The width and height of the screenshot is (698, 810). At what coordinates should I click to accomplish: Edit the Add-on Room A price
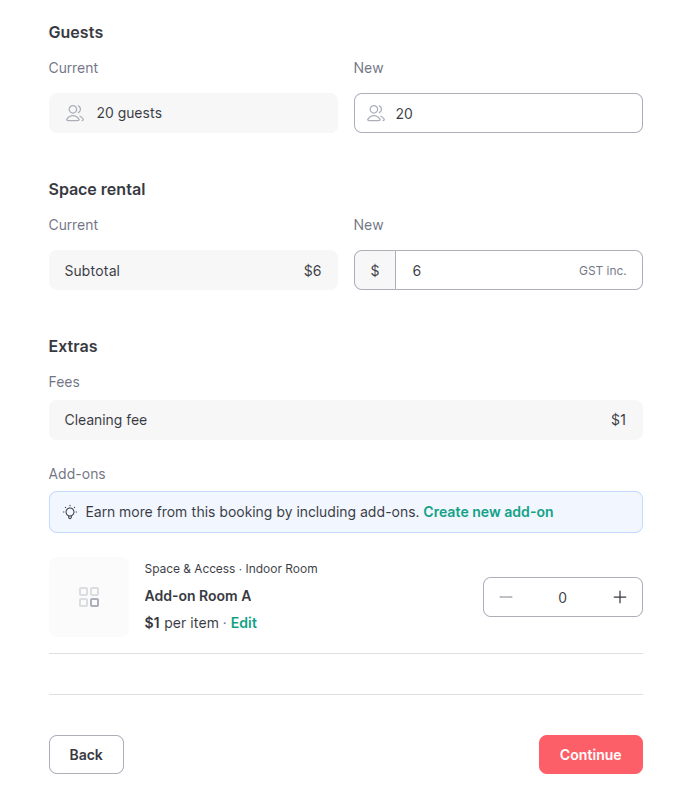(x=244, y=623)
